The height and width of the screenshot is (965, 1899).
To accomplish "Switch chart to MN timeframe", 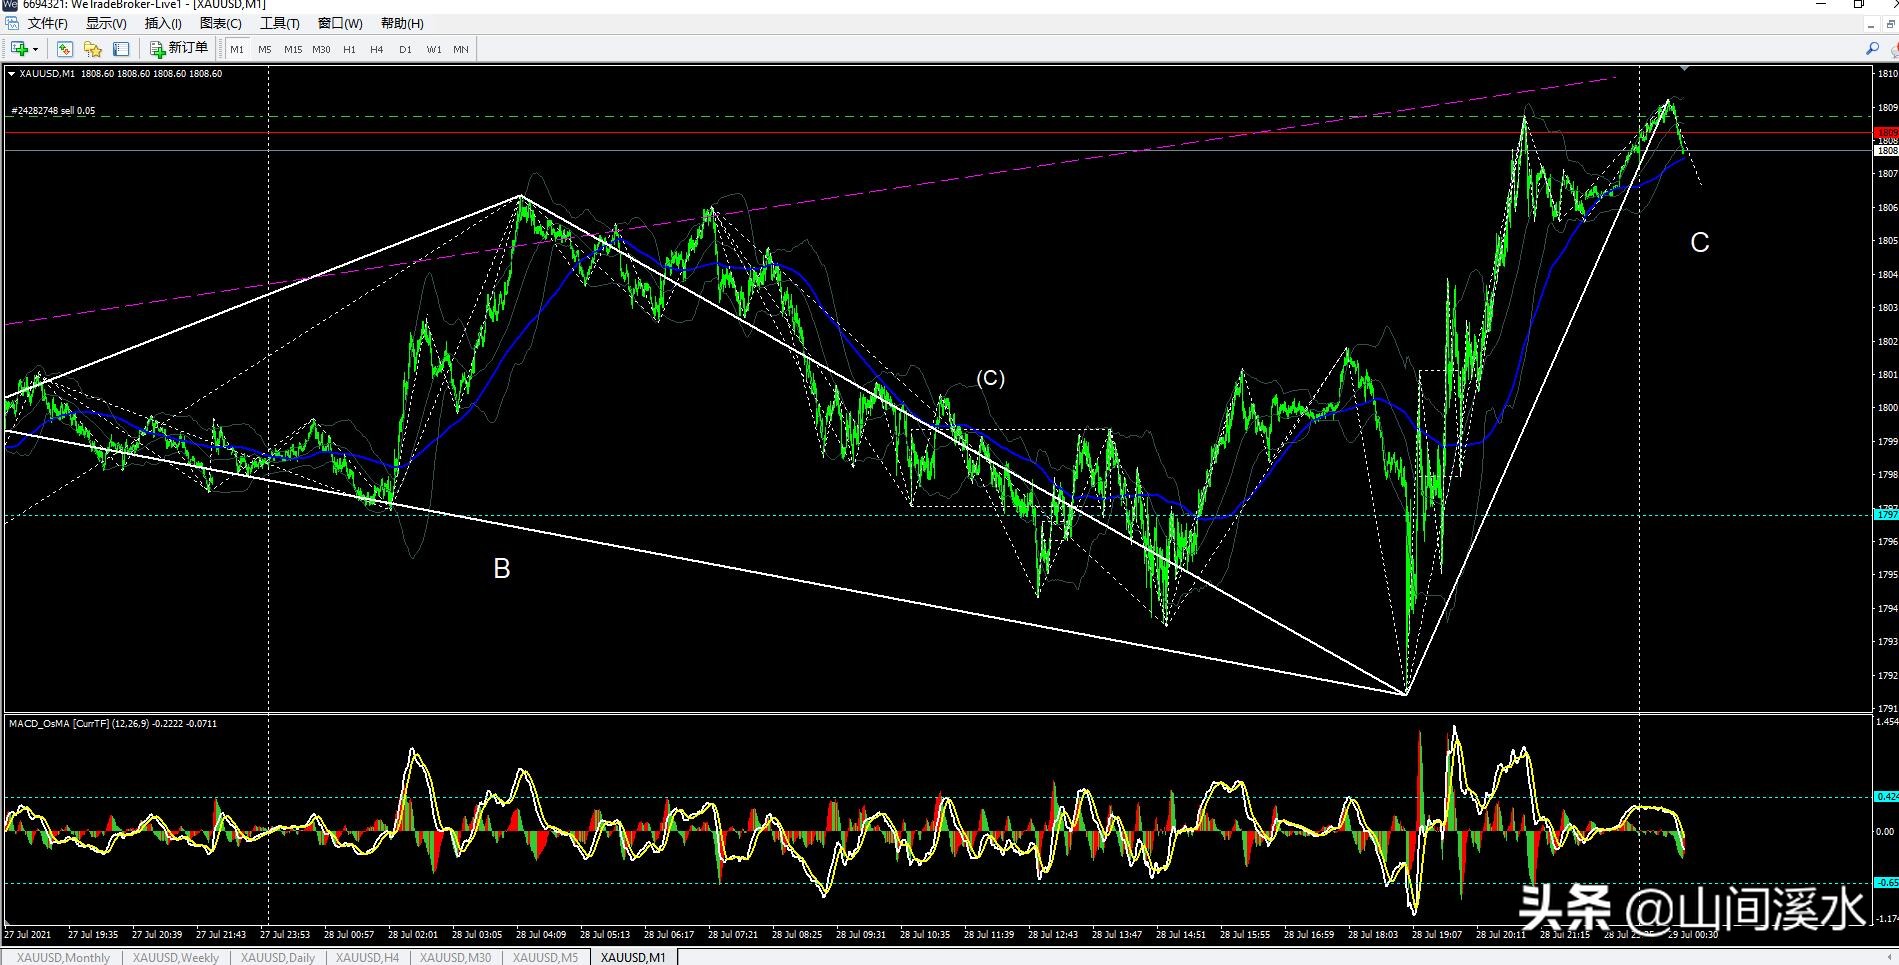I will coord(461,49).
